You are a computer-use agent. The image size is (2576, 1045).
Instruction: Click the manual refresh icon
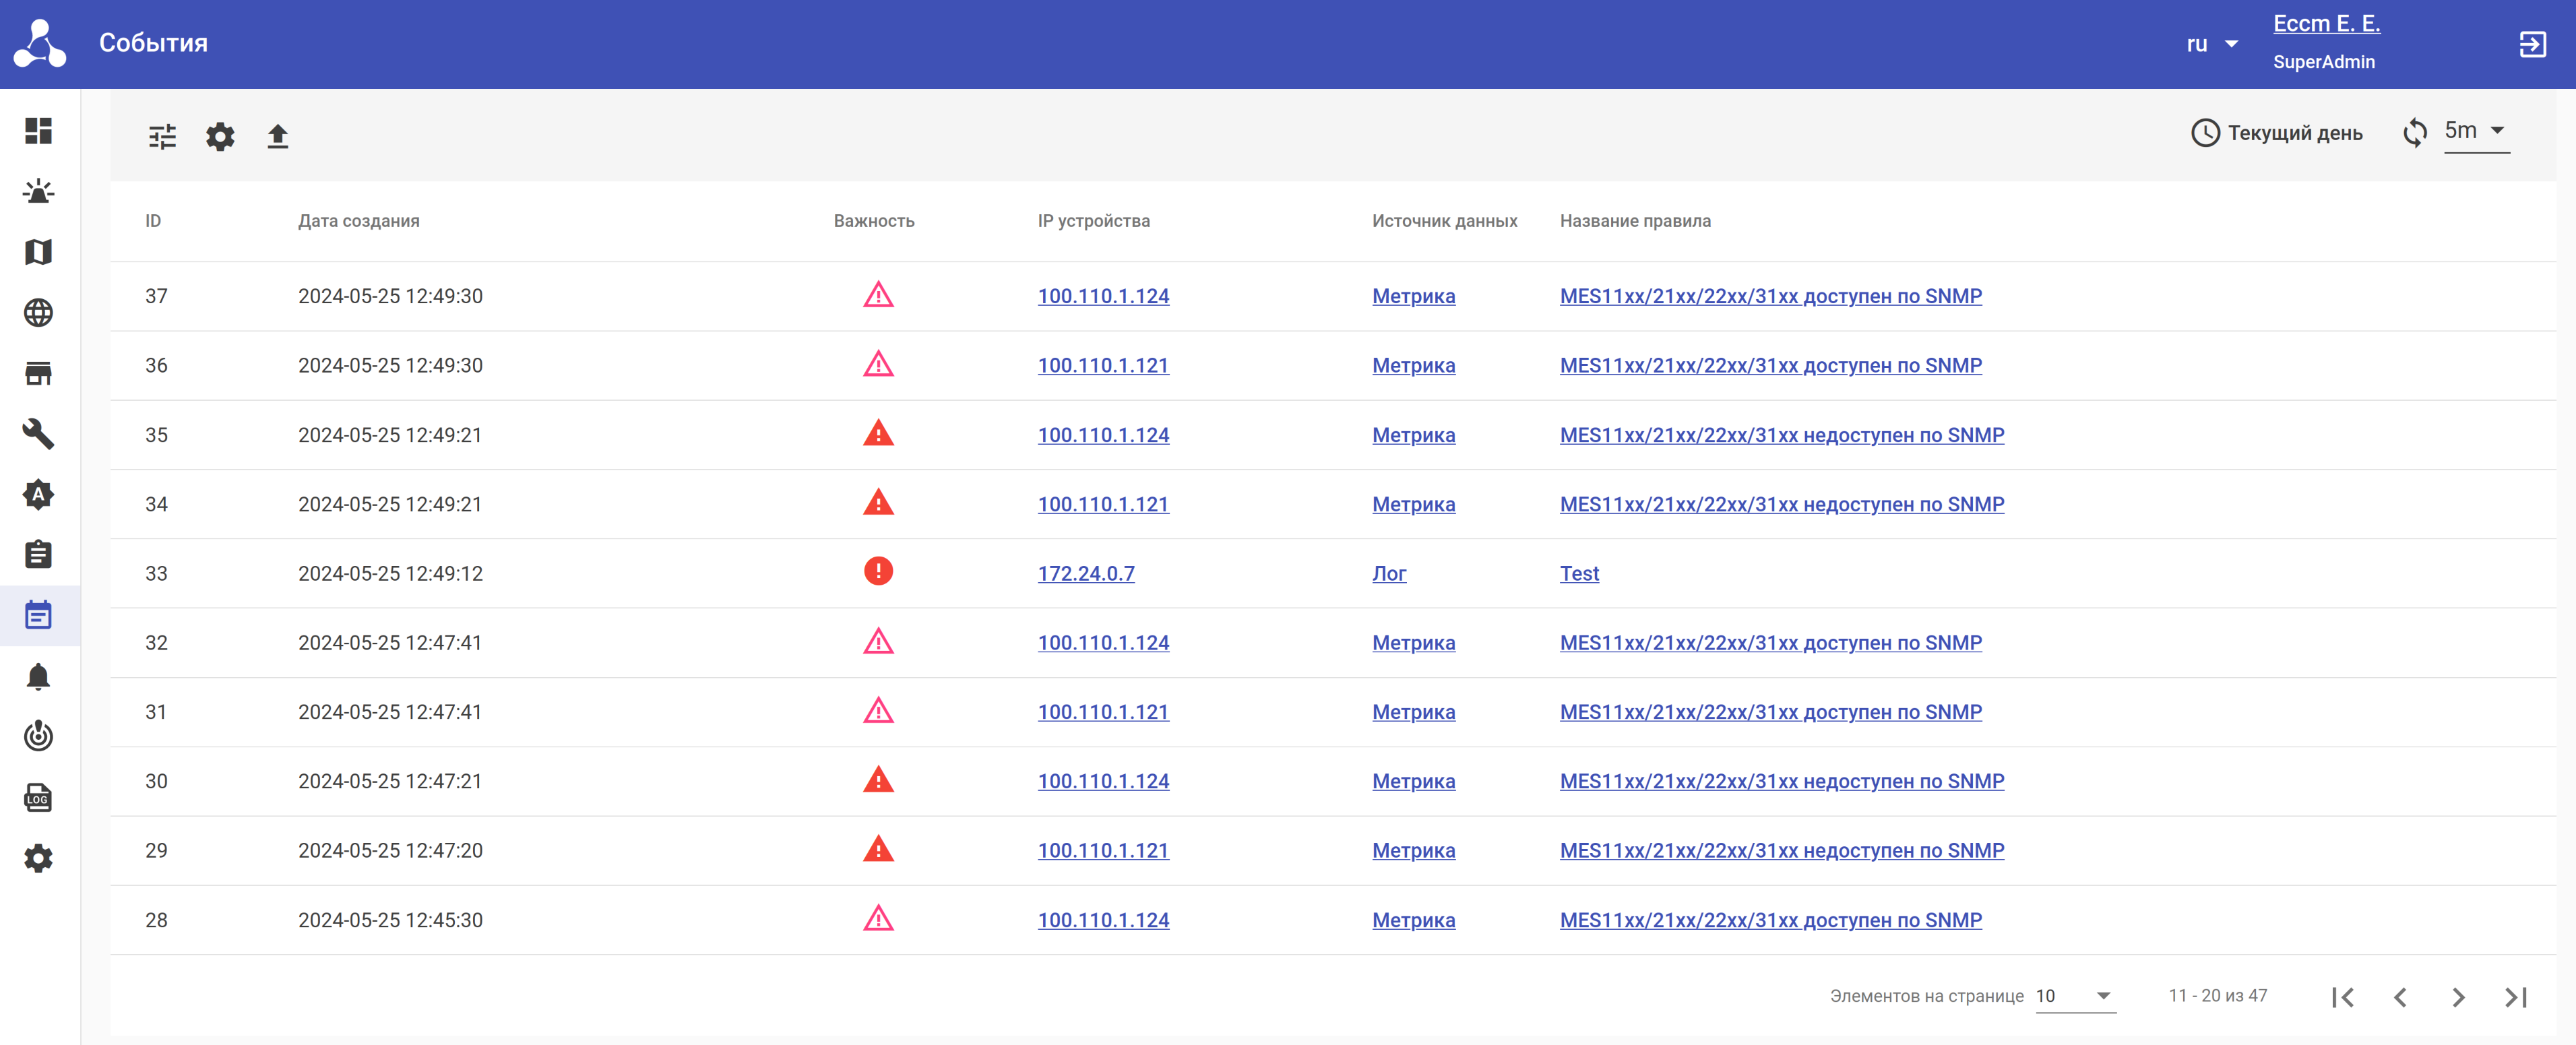pyautogui.click(x=2414, y=133)
